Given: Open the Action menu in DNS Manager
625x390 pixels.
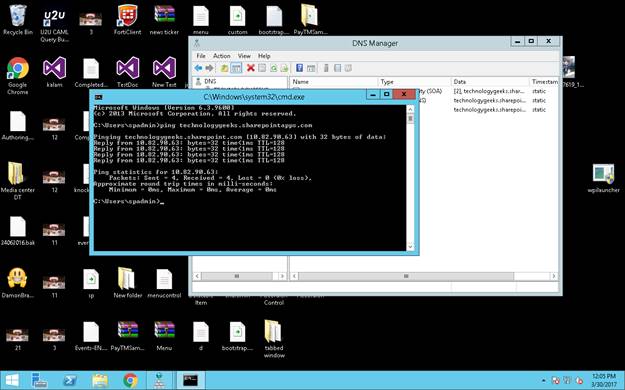Looking at the screenshot, I should [222, 56].
